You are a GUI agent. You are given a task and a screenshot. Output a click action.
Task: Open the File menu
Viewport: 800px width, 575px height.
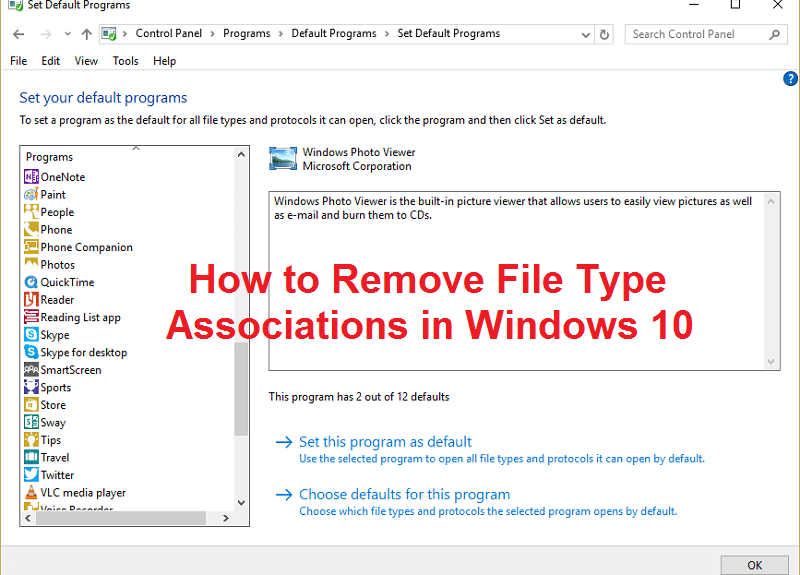[x=18, y=61]
